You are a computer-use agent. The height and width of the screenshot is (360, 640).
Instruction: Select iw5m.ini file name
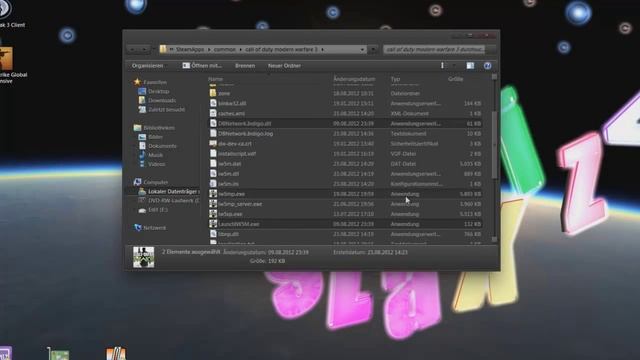coord(228,184)
